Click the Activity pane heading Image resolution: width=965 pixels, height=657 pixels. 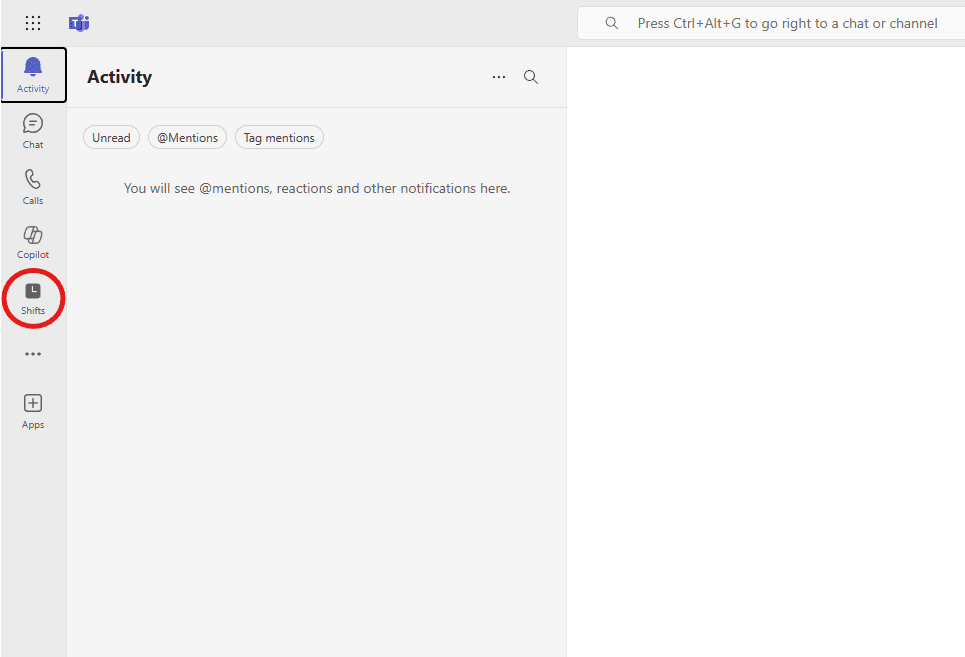pos(119,77)
